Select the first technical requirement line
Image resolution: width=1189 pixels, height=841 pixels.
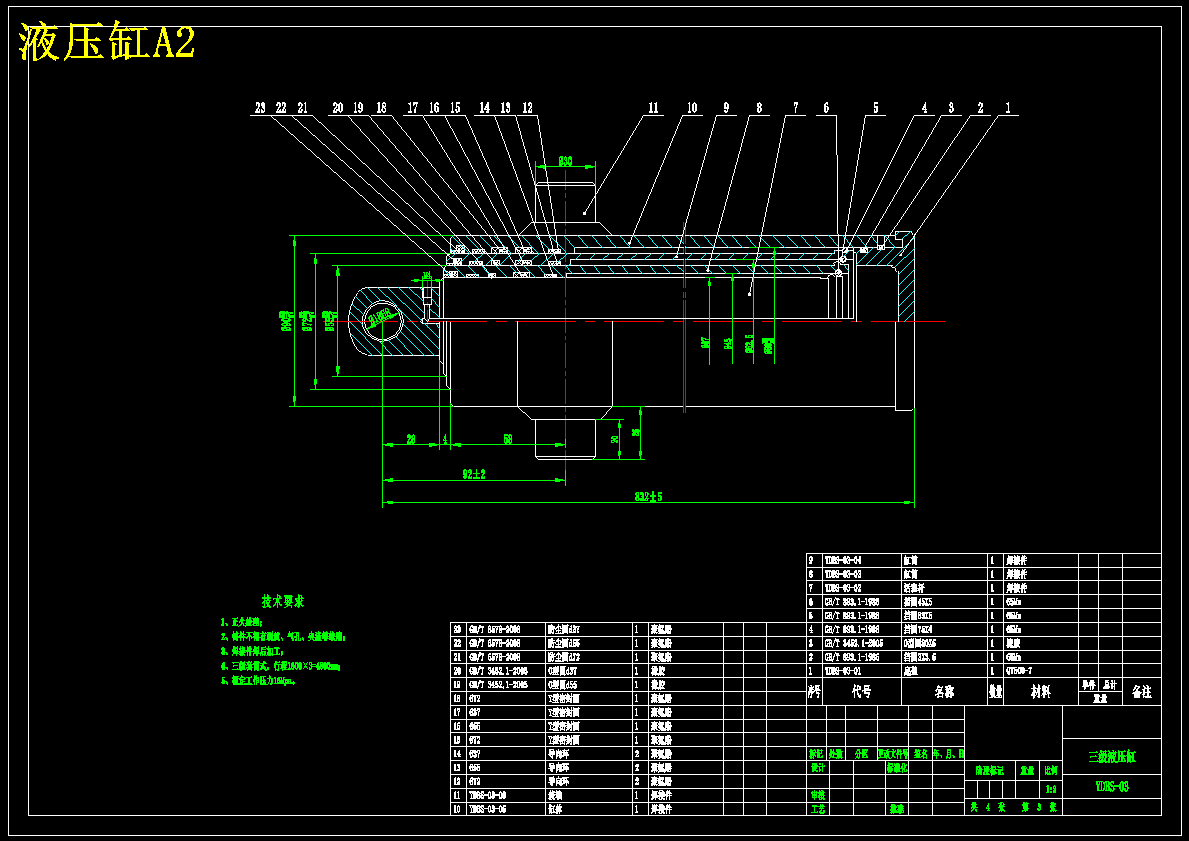point(242,623)
